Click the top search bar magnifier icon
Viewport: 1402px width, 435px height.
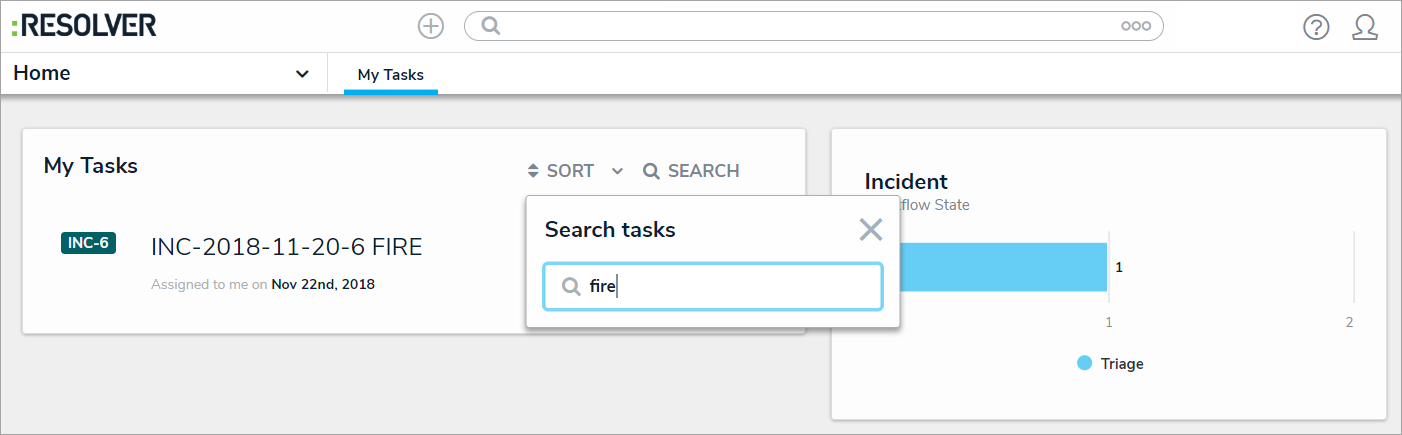point(490,26)
